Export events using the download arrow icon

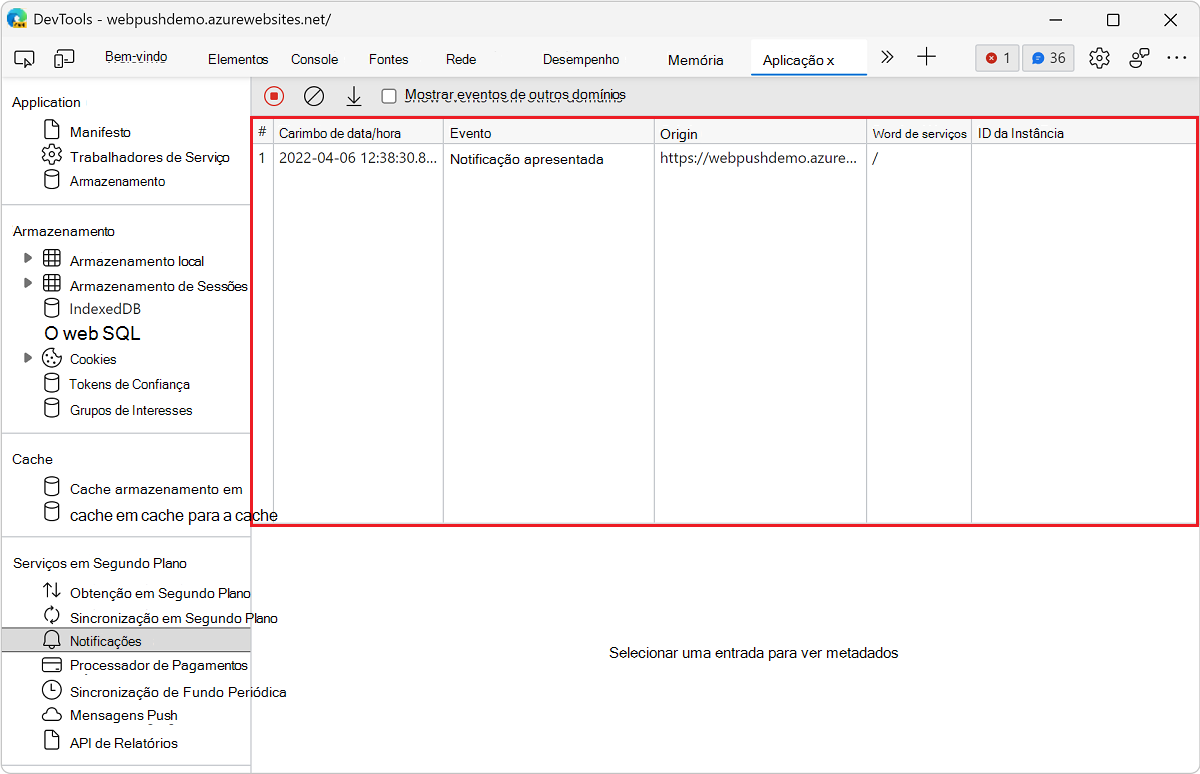tap(353, 95)
